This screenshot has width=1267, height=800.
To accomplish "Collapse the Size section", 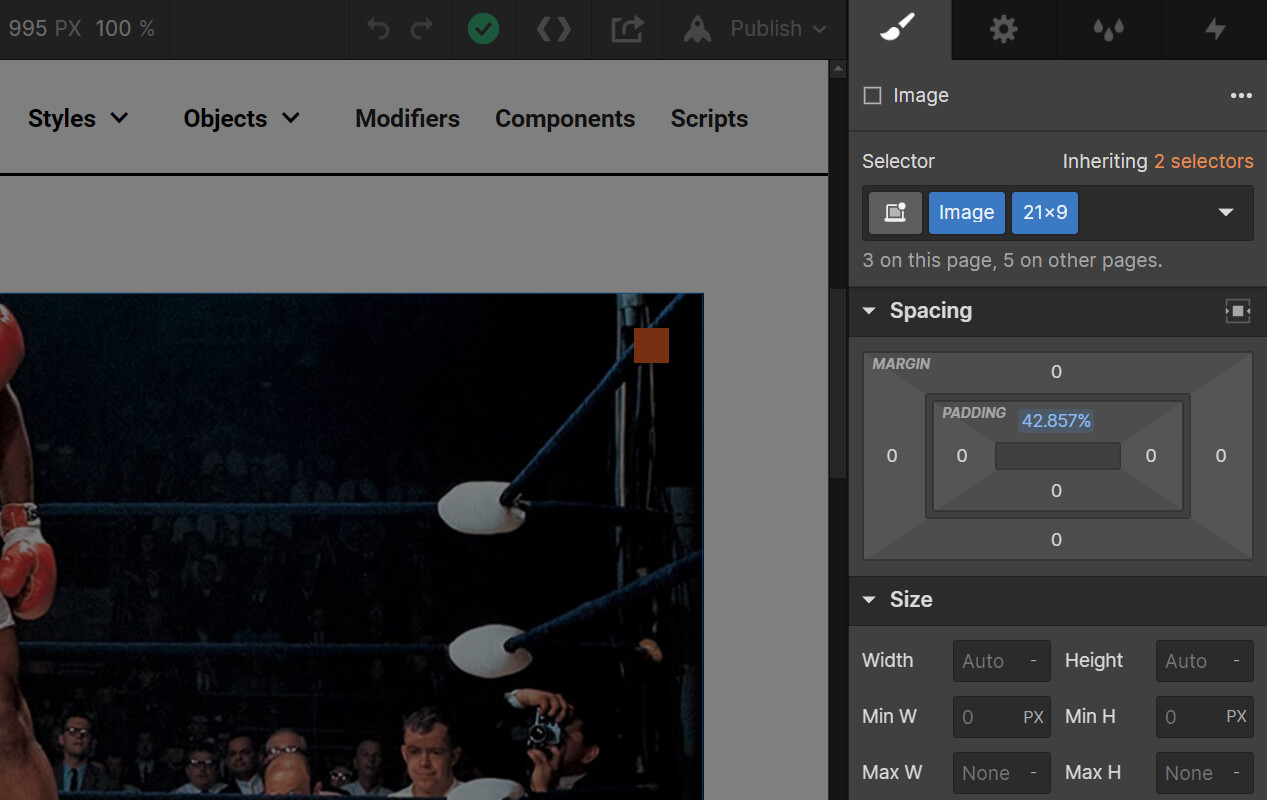I will tap(868, 600).
